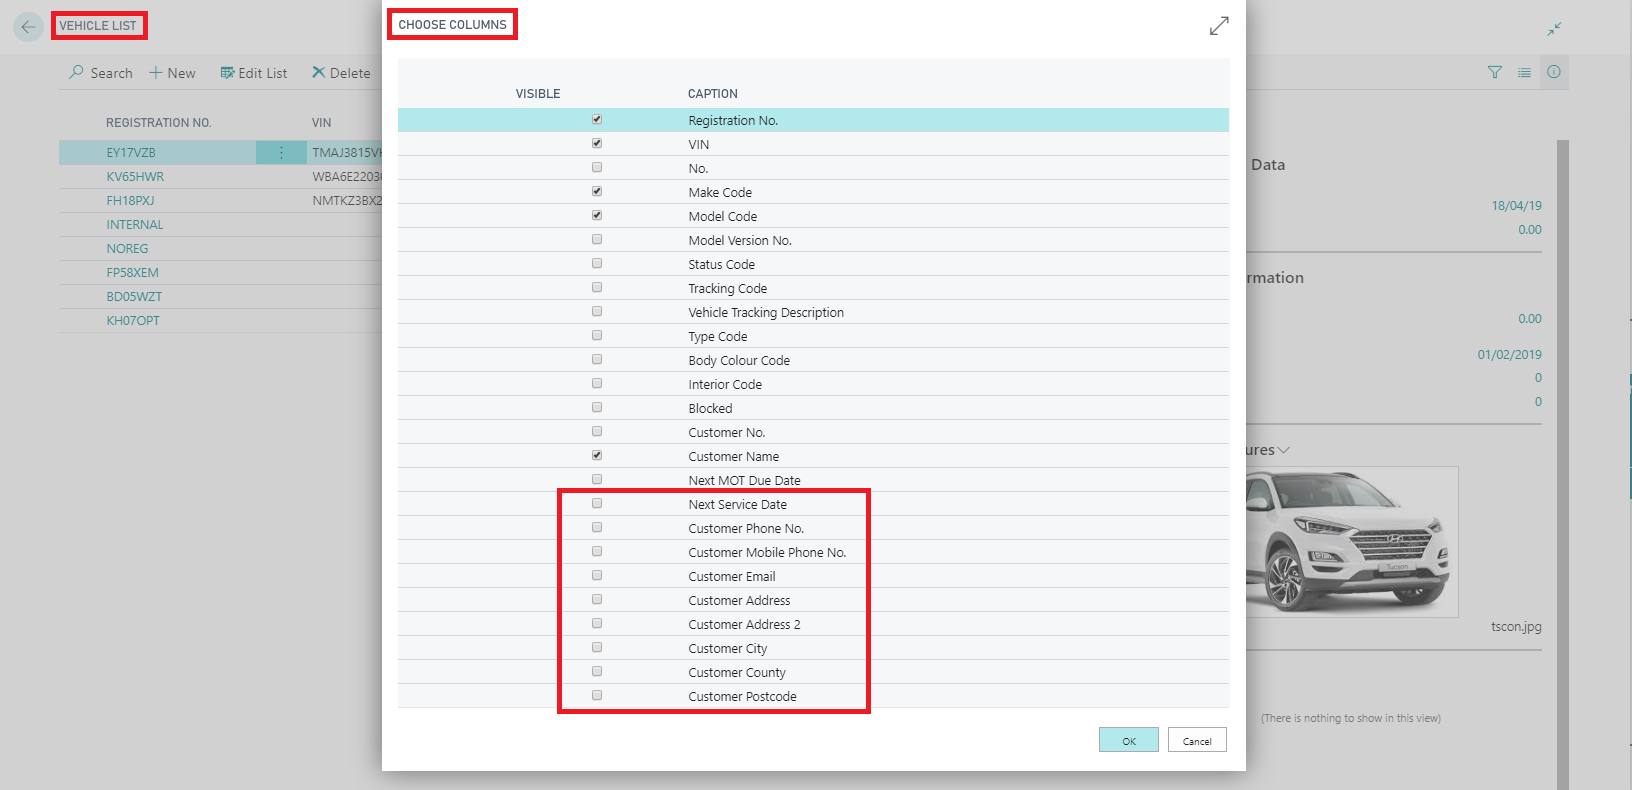The image size is (1632, 790).
Task: Create a new vehicle with New
Action: click(172, 73)
